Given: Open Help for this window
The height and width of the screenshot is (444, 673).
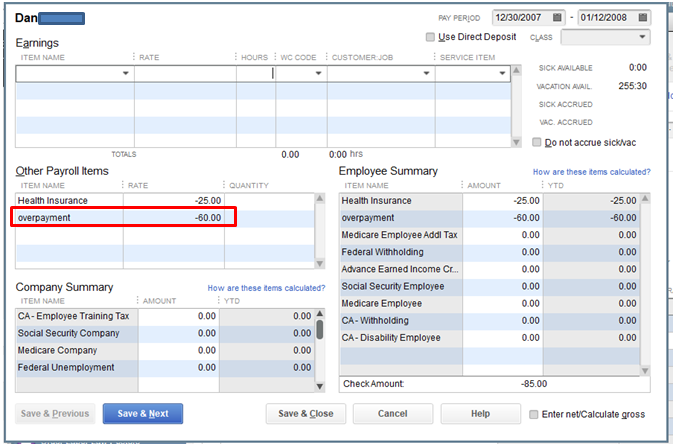Looking at the screenshot, I should pyautogui.click(x=480, y=414).
